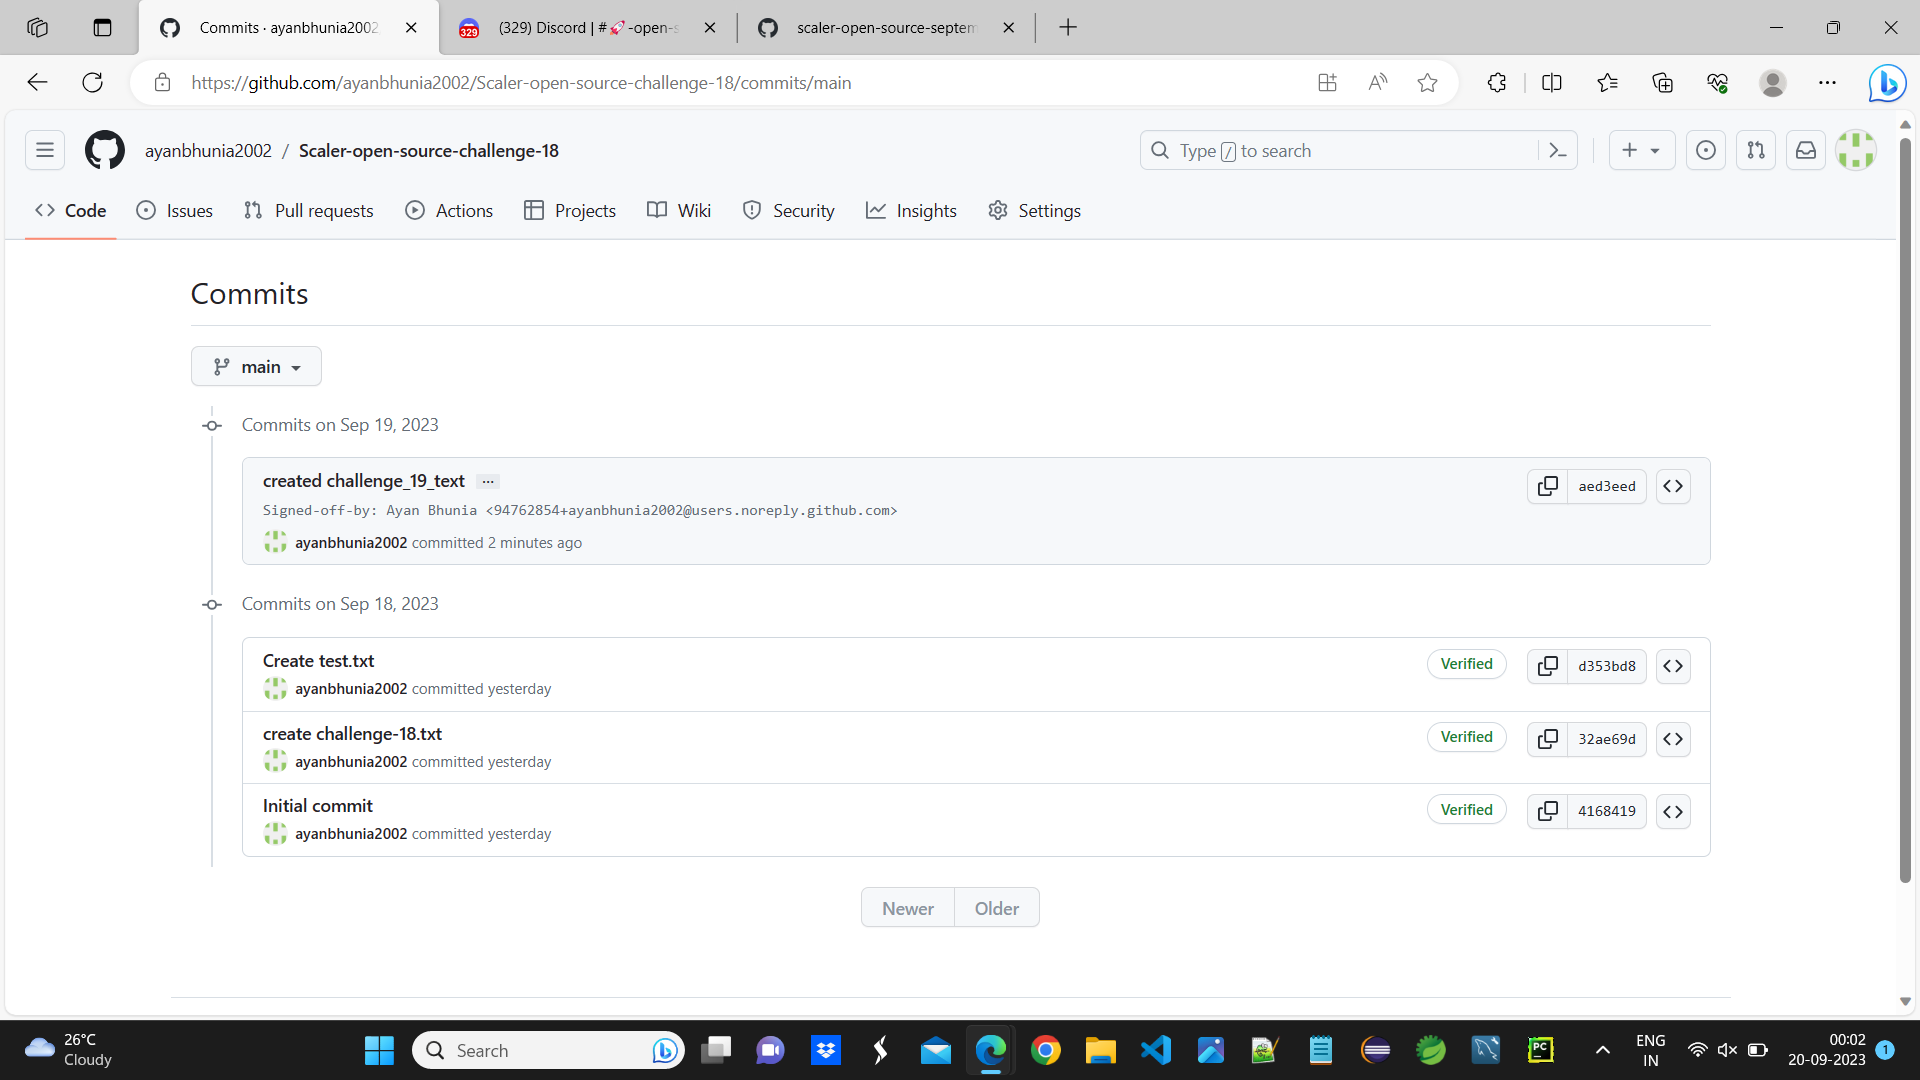View your pull requests from the header icon
Viewport: 1920px width, 1080px height.
(x=1755, y=150)
